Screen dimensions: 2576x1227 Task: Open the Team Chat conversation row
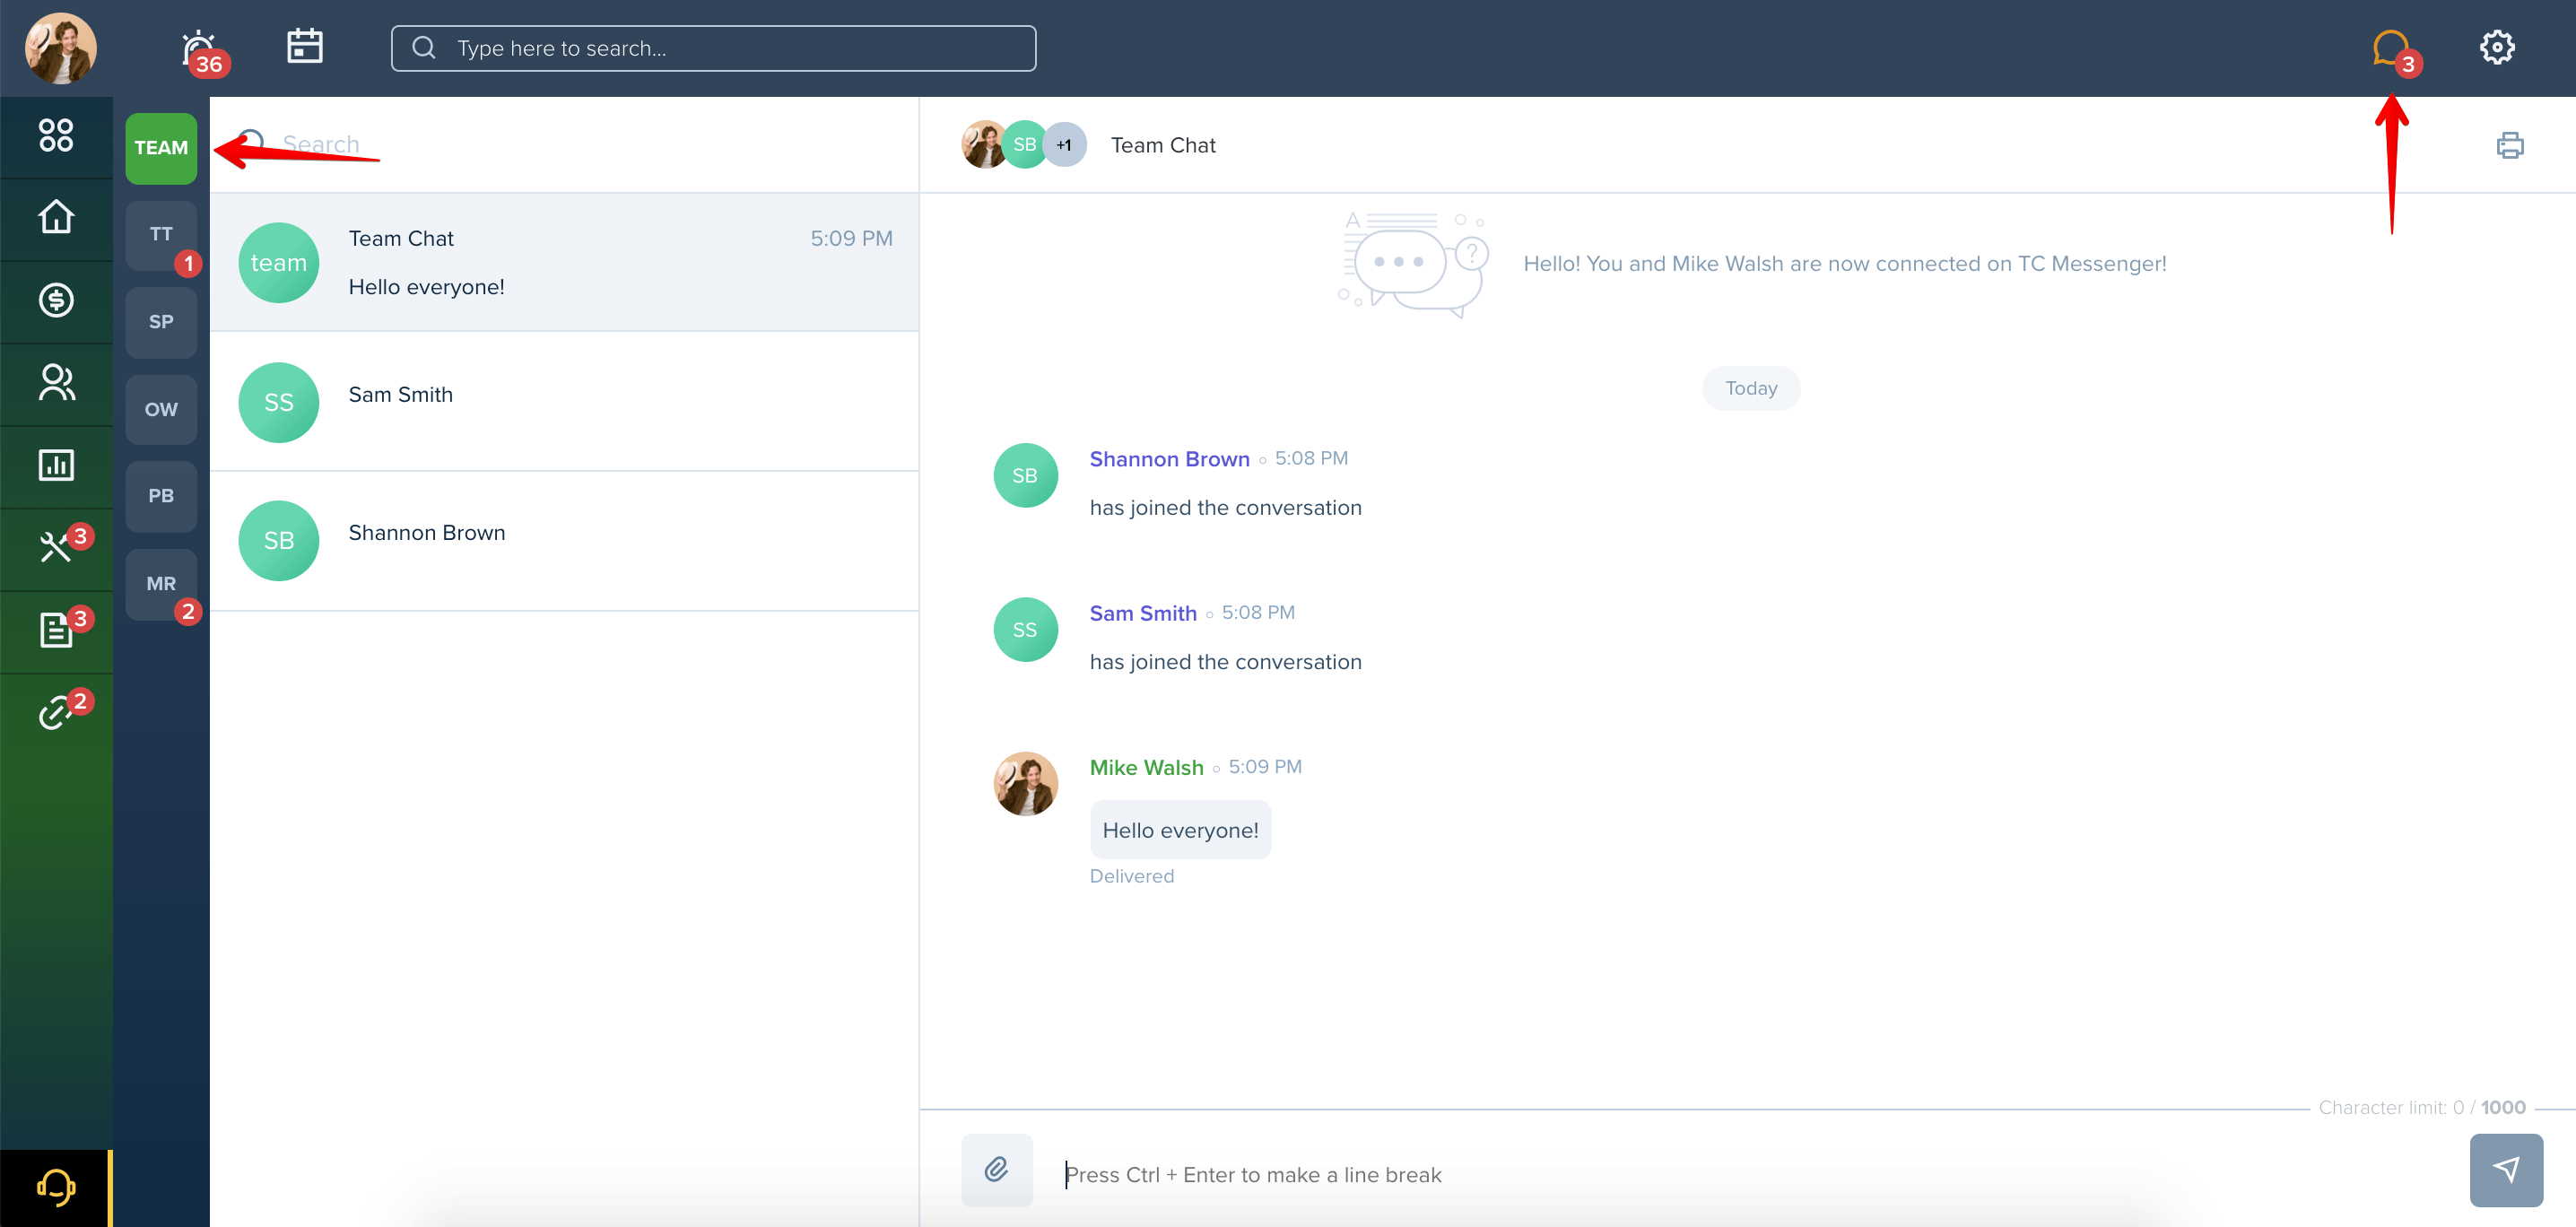click(564, 262)
